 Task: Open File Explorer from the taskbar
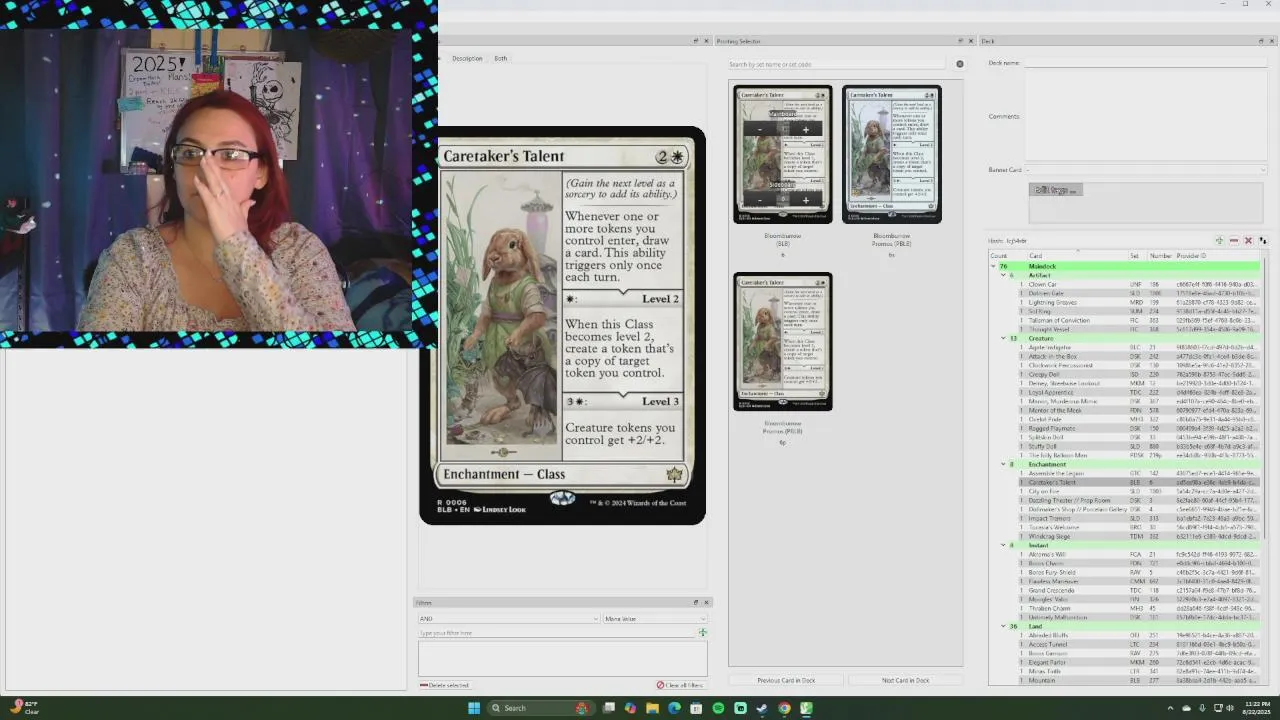(x=652, y=708)
